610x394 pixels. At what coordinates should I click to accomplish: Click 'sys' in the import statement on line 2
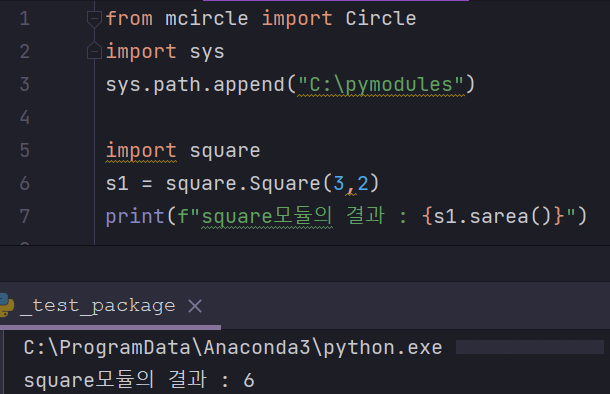coord(207,53)
